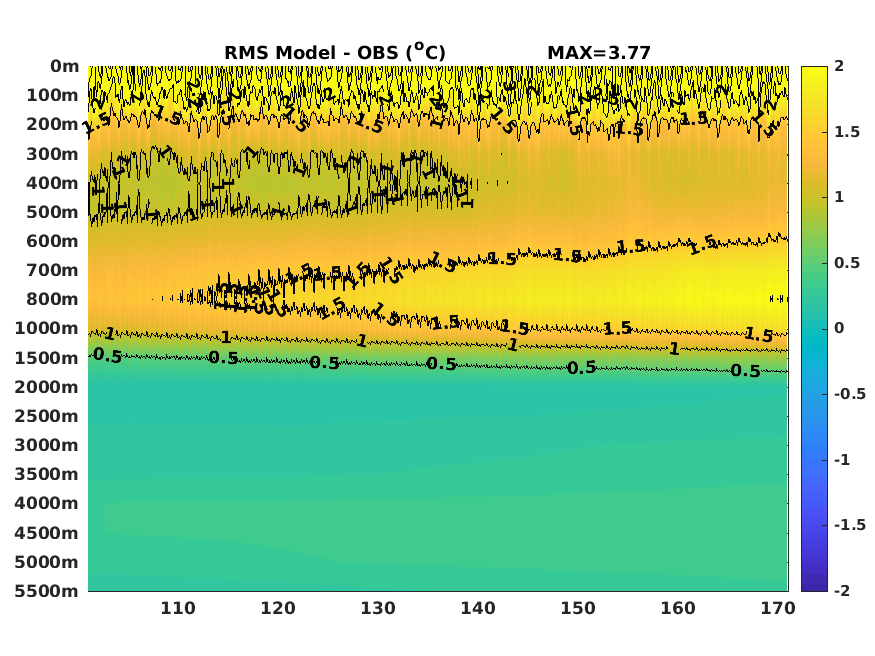
Task: Click the "0m" depth axis label
Action: point(65,66)
